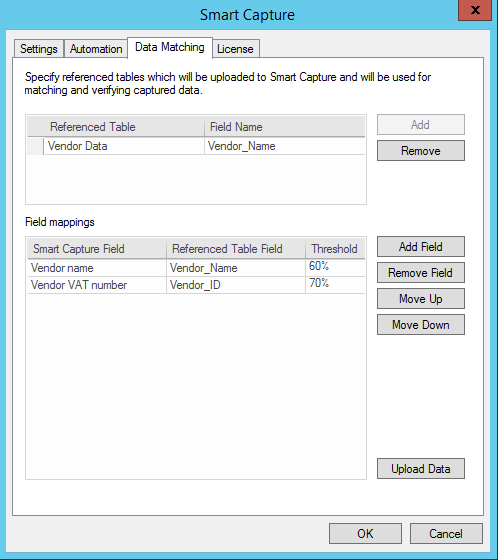
Task: Select the Data Matching tab
Action: [x=170, y=47]
